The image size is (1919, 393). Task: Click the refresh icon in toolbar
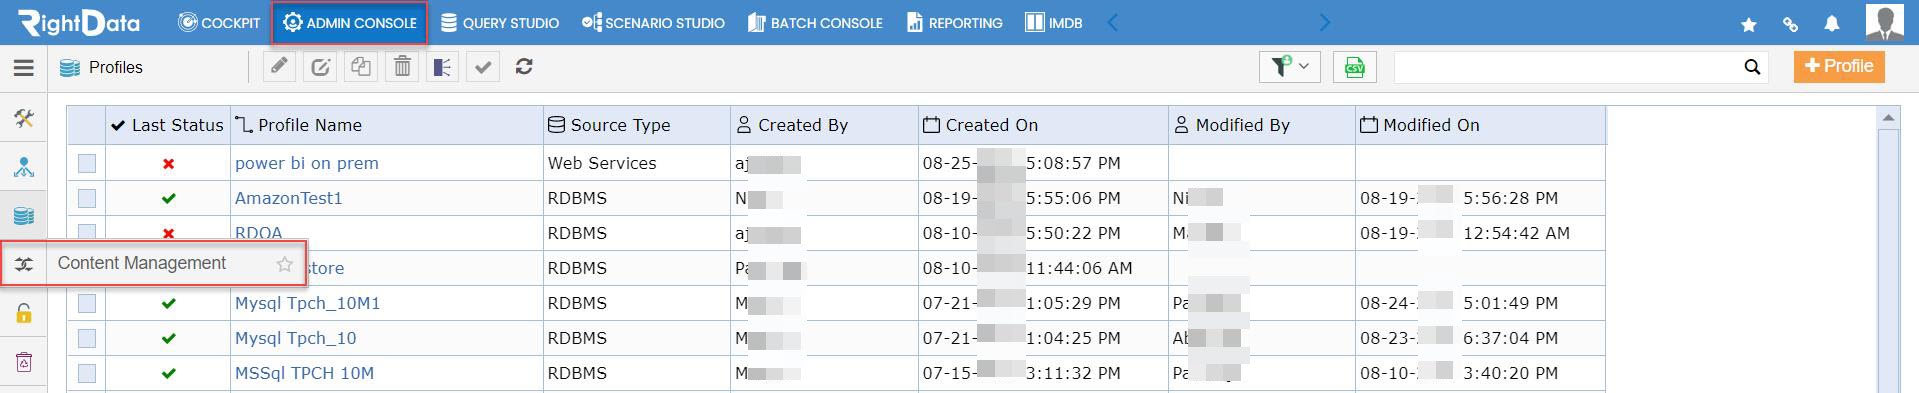[x=524, y=67]
